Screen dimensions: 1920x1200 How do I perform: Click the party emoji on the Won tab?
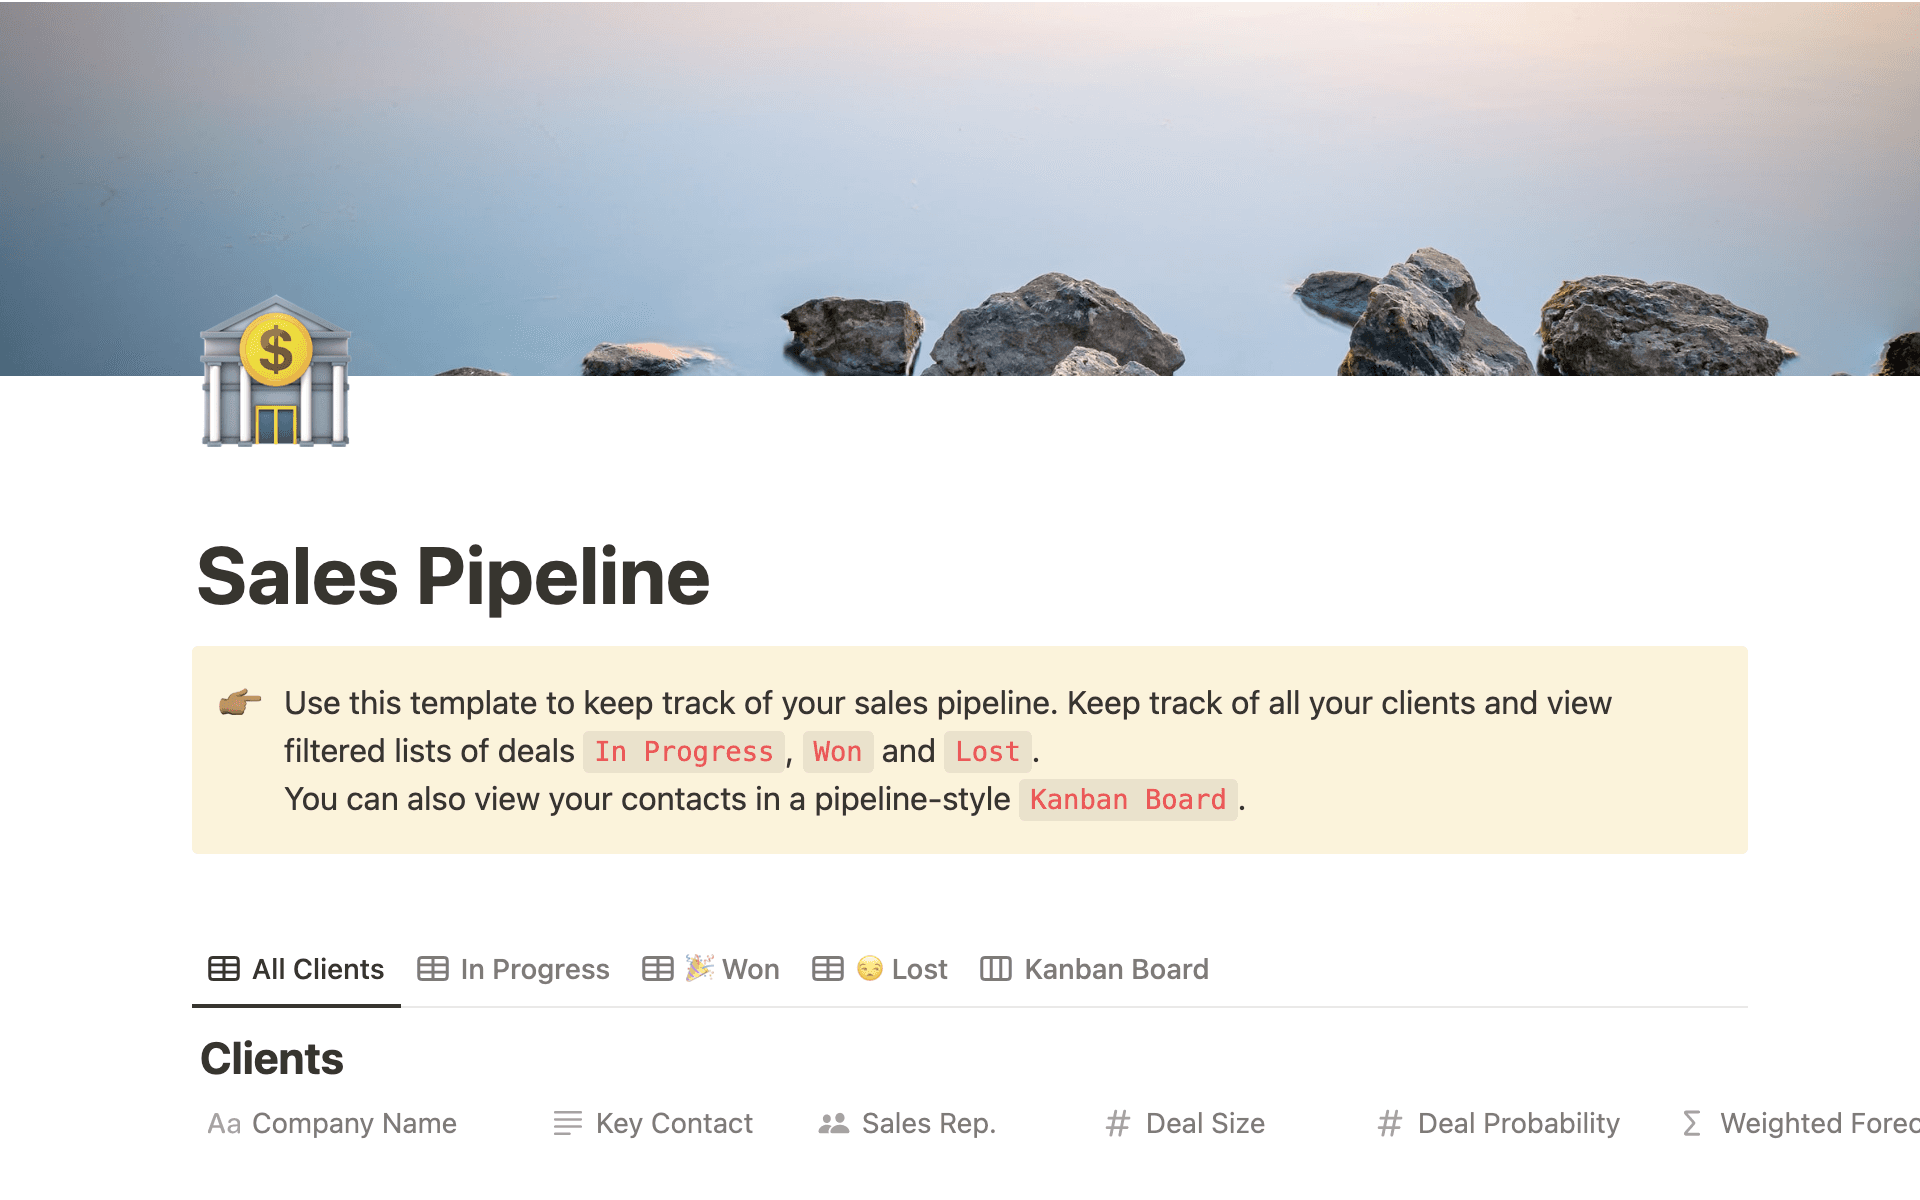[698, 967]
